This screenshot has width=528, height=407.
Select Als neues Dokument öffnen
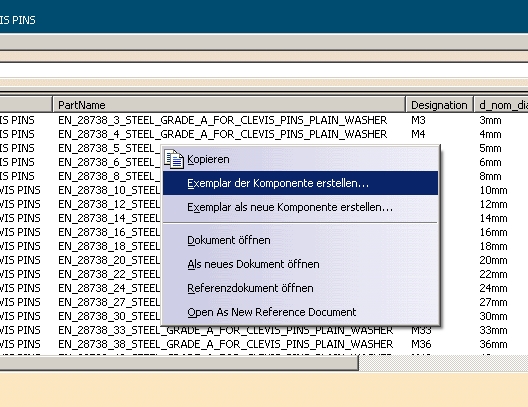[x=300, y=264]
